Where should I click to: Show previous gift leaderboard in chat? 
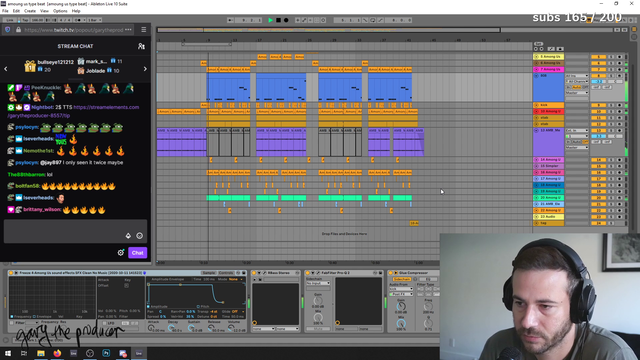(6, 69)
